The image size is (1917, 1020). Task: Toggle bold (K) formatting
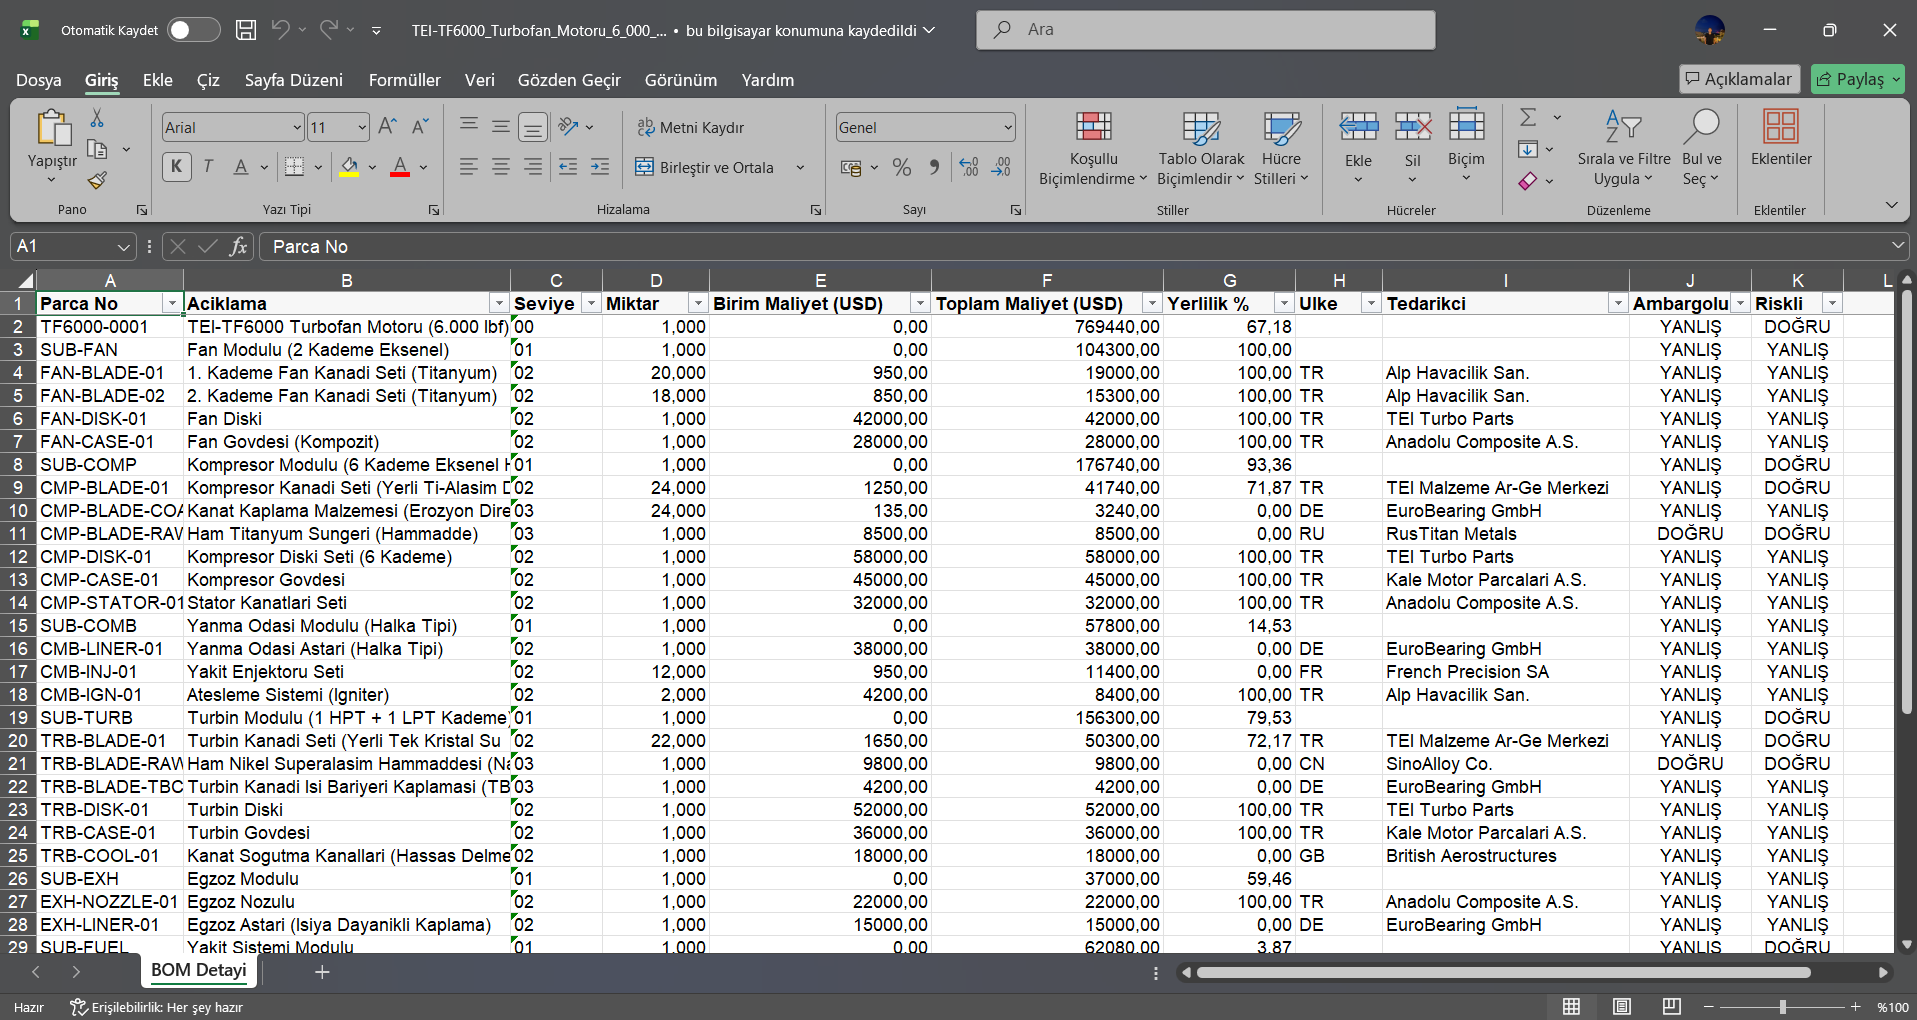click(x=177, y=167)
